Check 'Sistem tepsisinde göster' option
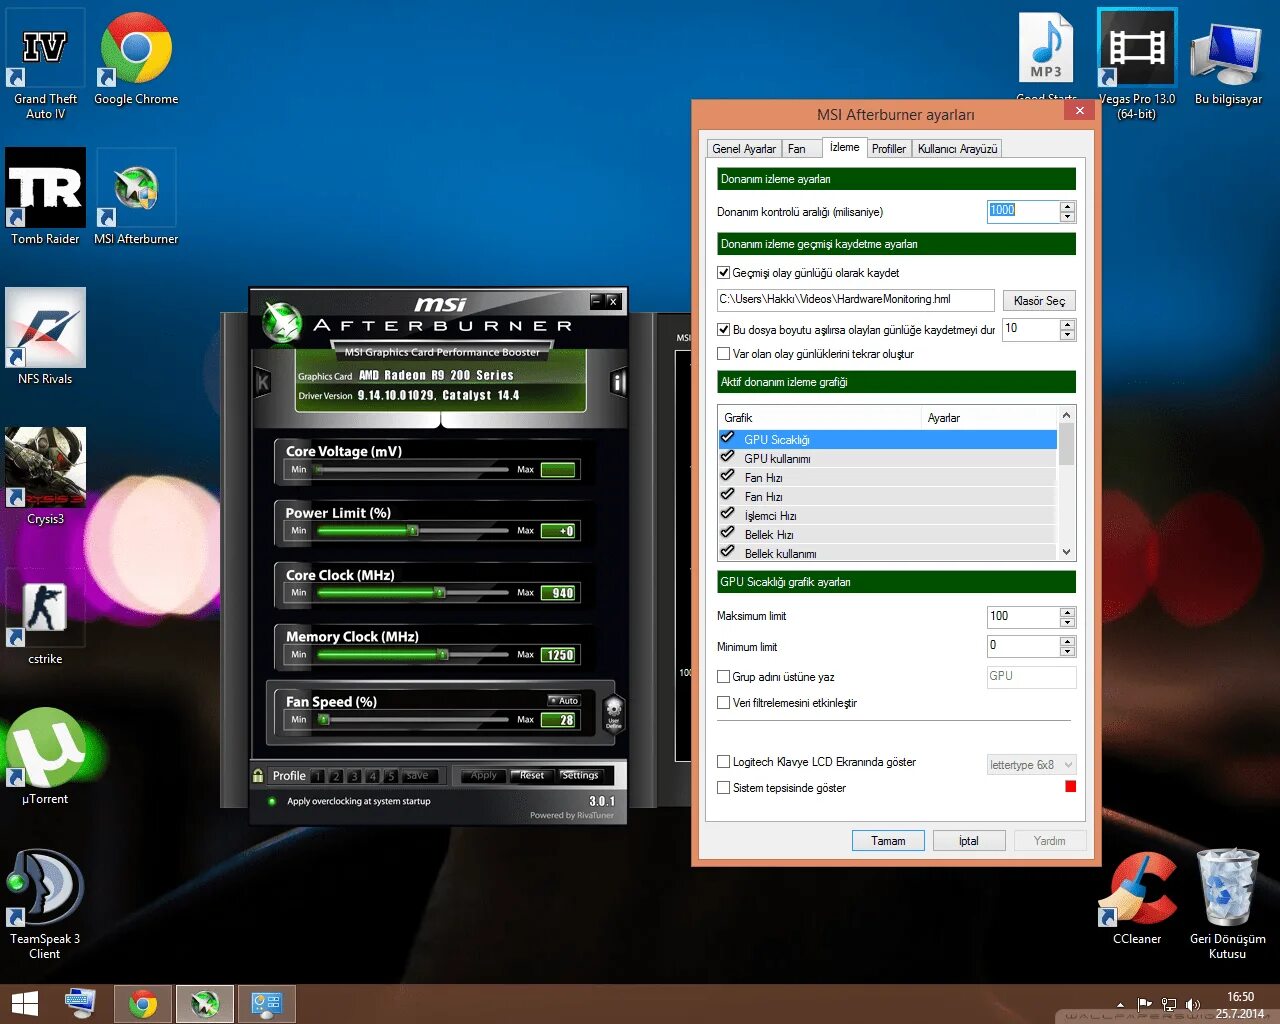Viewport: 1280px width, 1024px height. coord(724,788)
